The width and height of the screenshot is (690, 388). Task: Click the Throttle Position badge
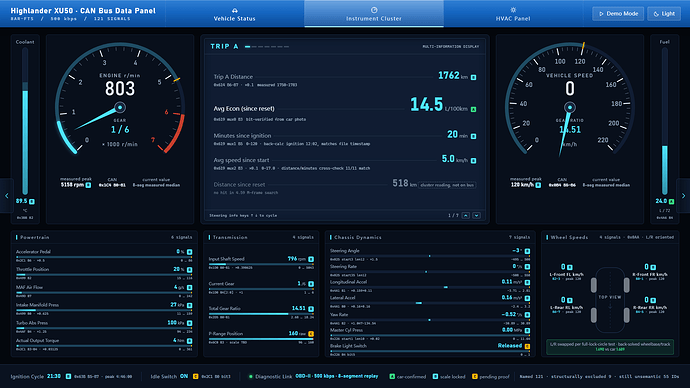190,270
